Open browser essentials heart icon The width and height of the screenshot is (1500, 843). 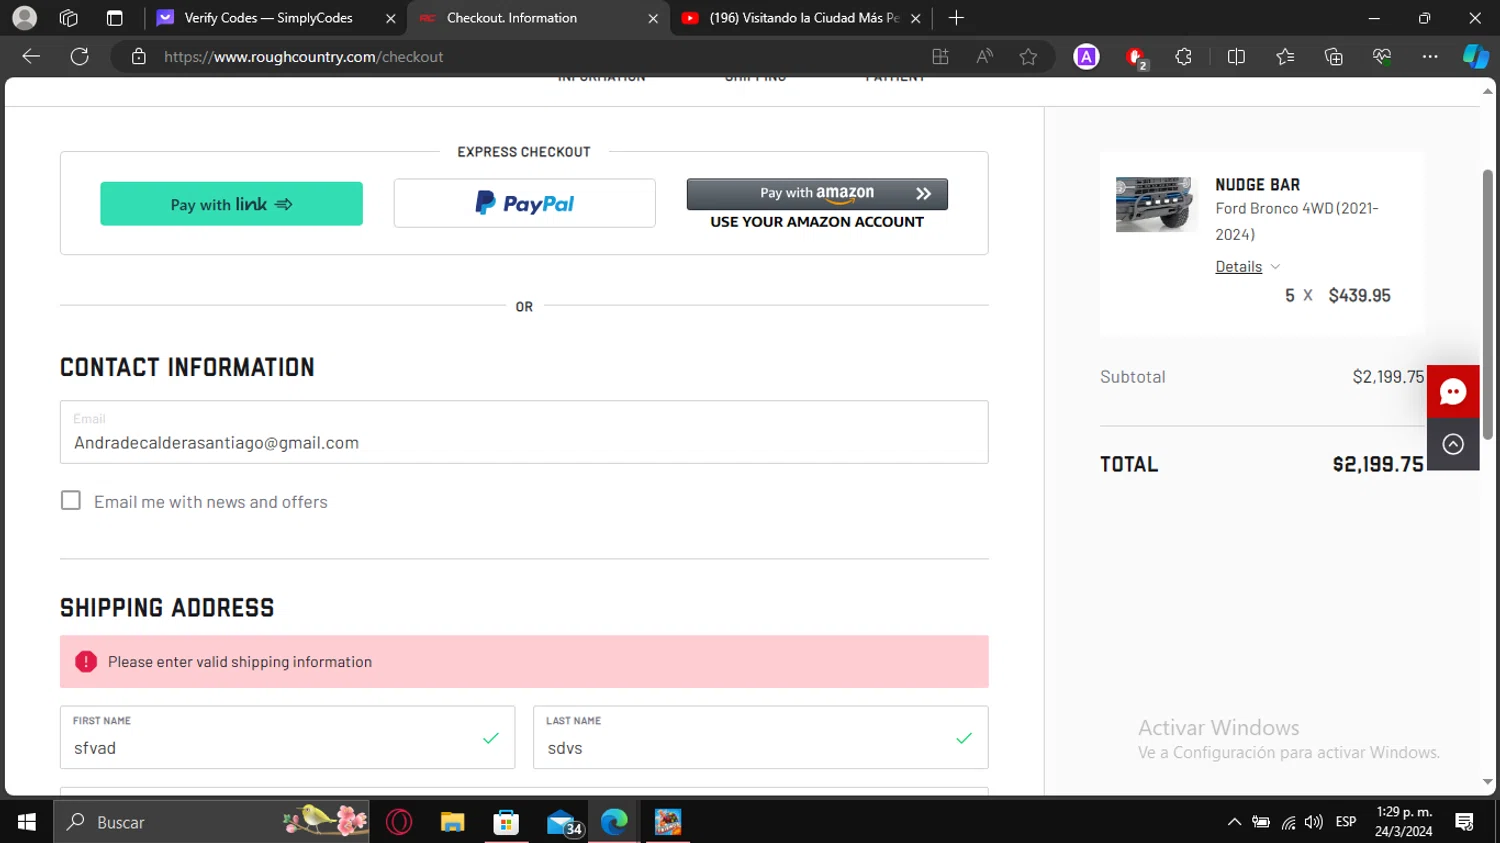point(1382,57)
